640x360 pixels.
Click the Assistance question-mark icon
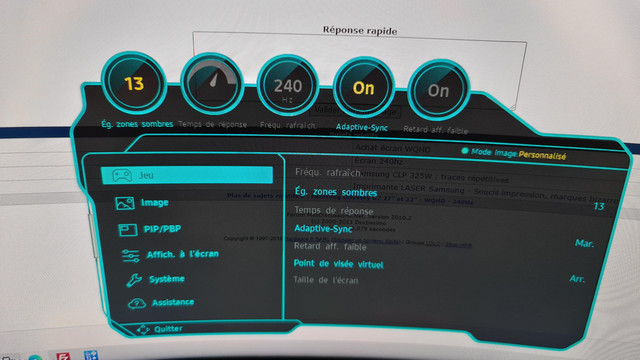click(x=137, y=303)
